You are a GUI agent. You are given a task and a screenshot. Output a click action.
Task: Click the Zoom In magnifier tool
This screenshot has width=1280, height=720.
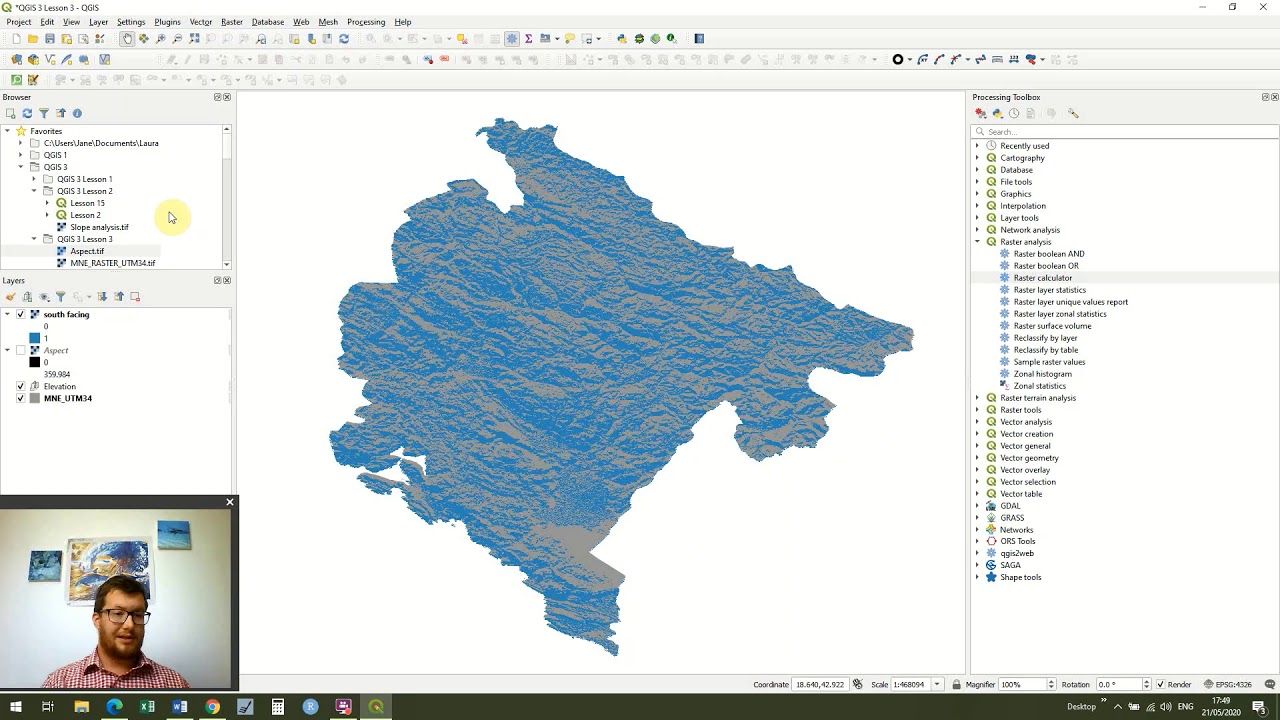click(x=161, y=39)
